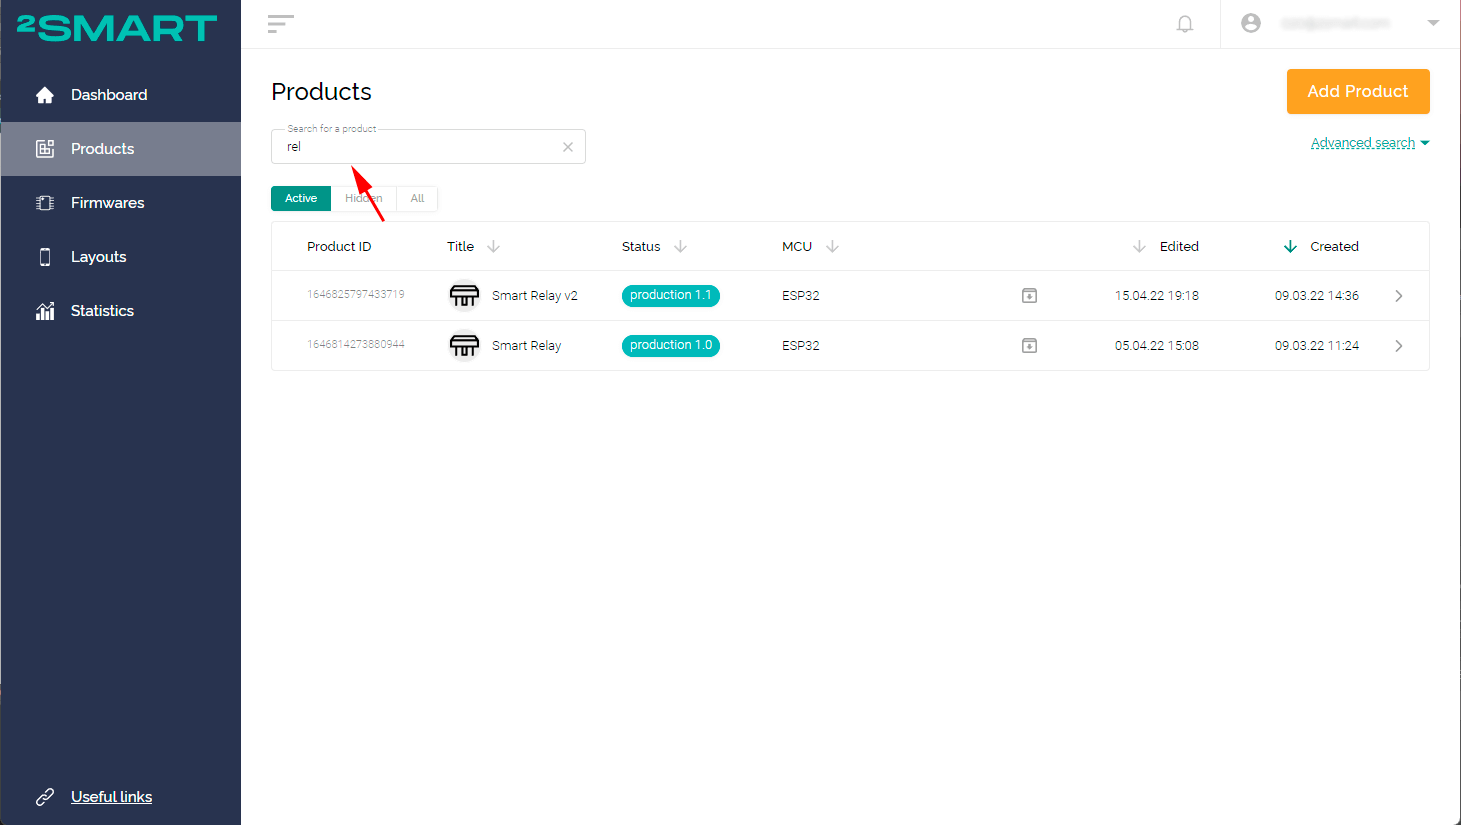Click the Layouts phone icon

coord(45,257)
